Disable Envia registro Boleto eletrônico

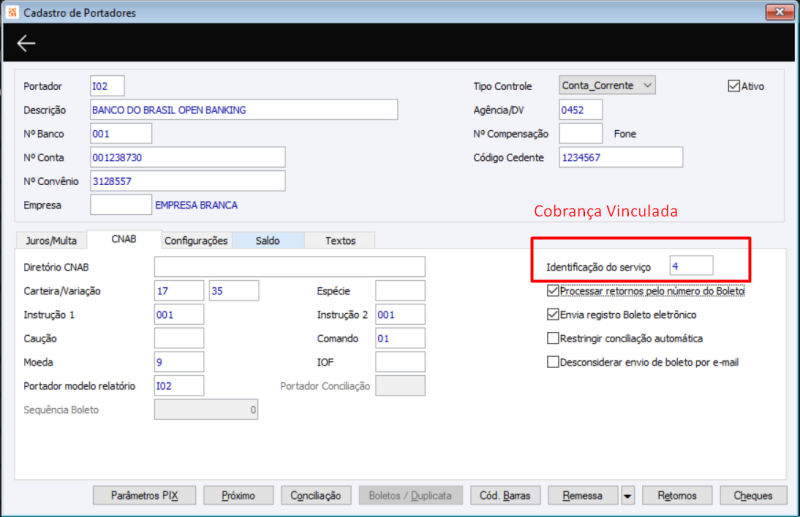tap(553, 314)
